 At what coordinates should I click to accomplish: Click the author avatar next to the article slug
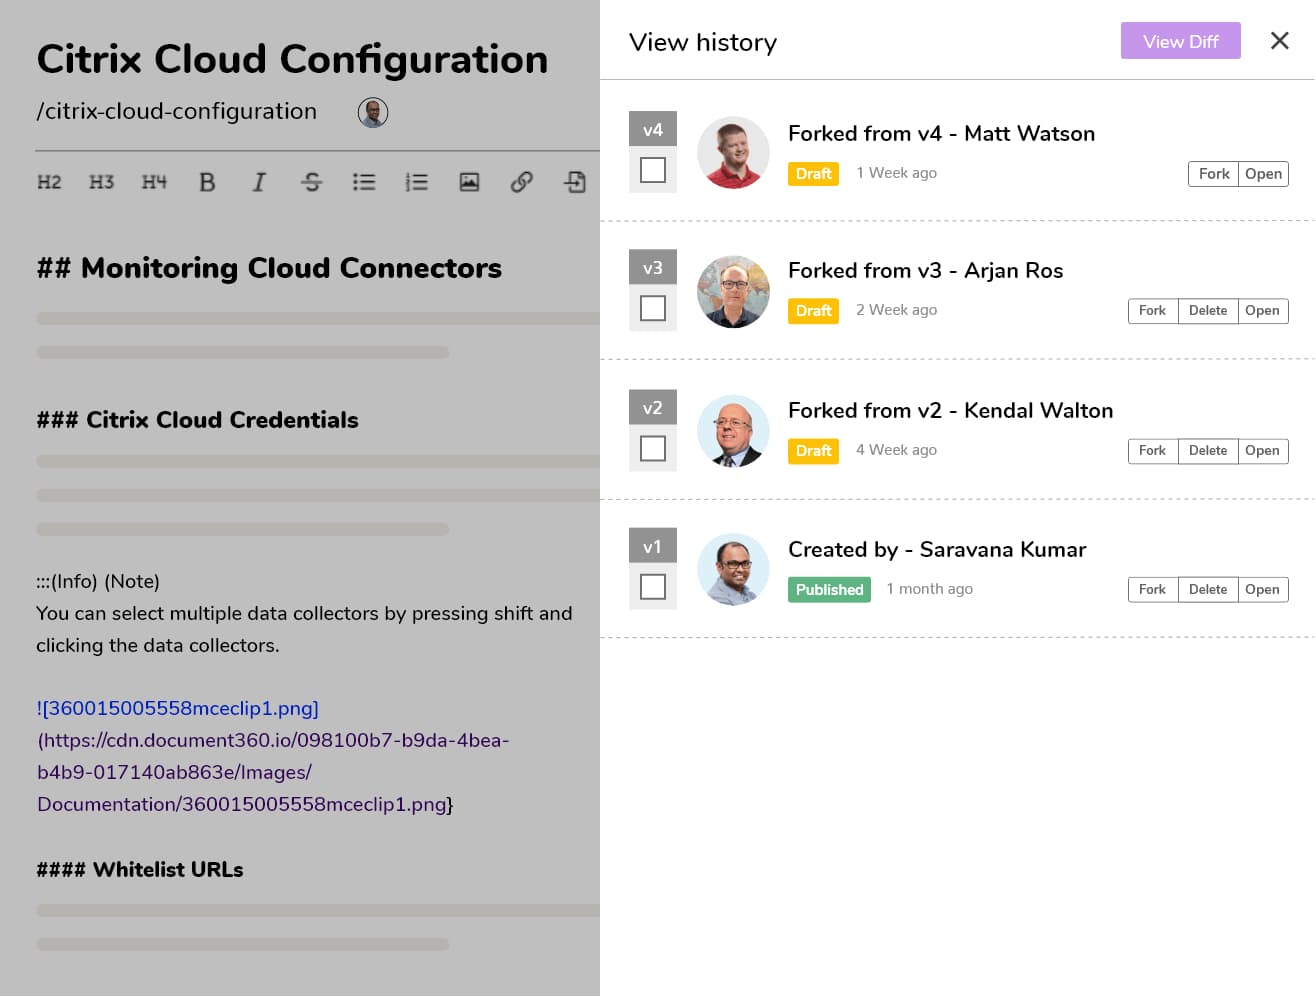(x=373, y=112)
